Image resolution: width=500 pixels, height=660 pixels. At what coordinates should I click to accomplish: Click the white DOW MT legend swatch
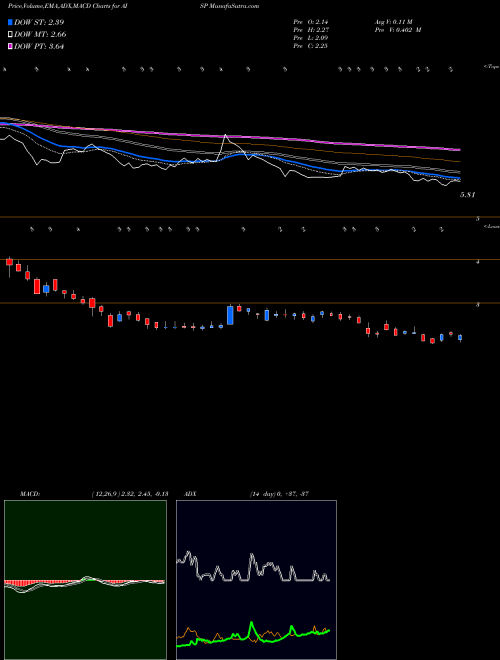coord(10,35)
